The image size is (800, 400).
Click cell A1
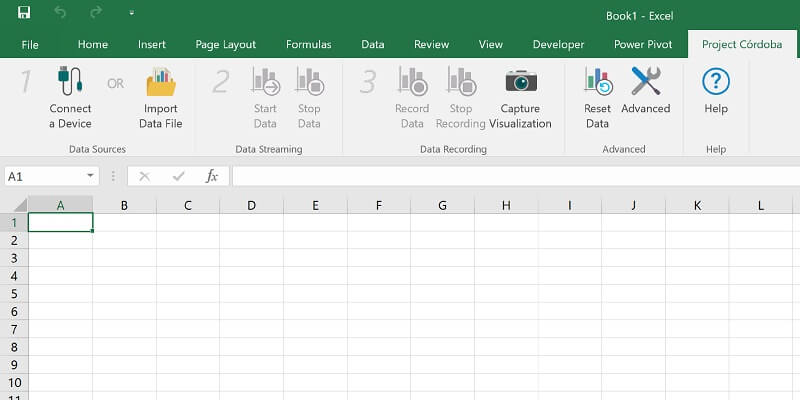point(60,223)
